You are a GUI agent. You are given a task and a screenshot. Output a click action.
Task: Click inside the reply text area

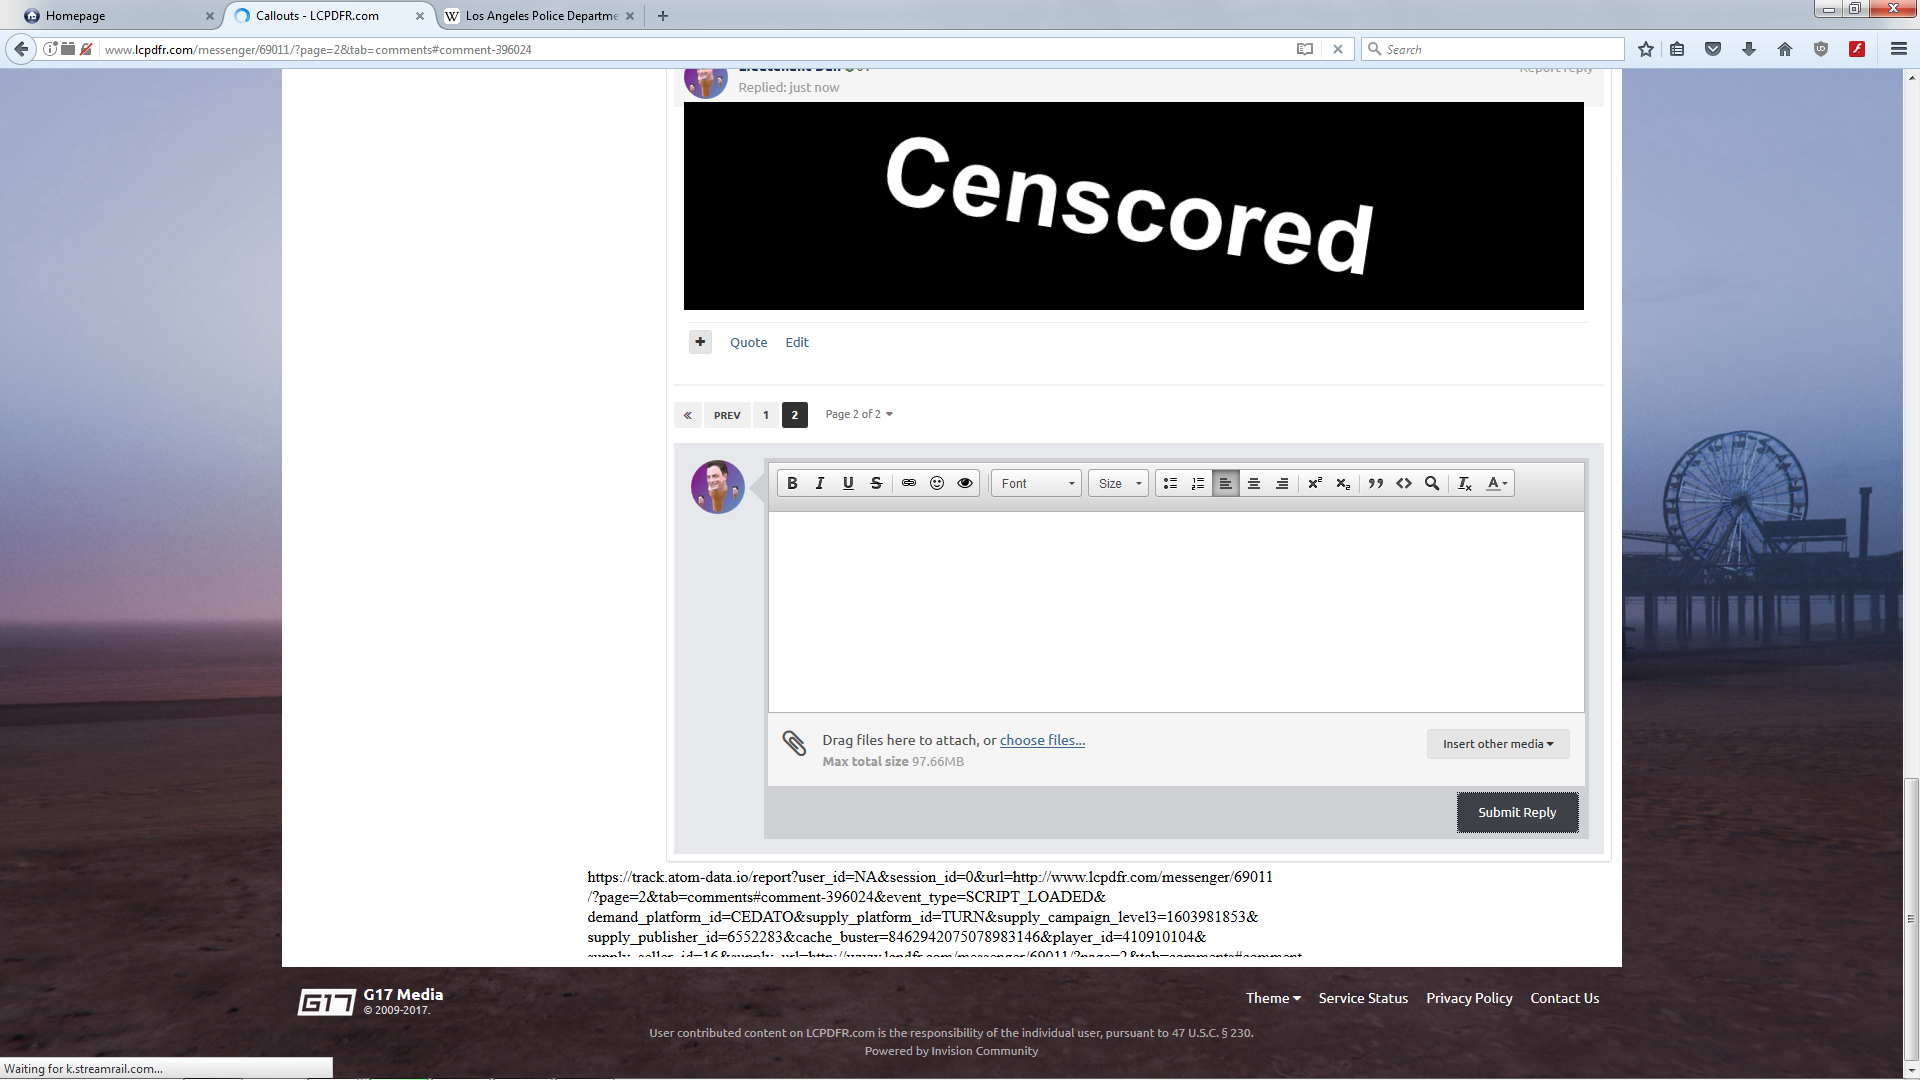coord(1175,610)
